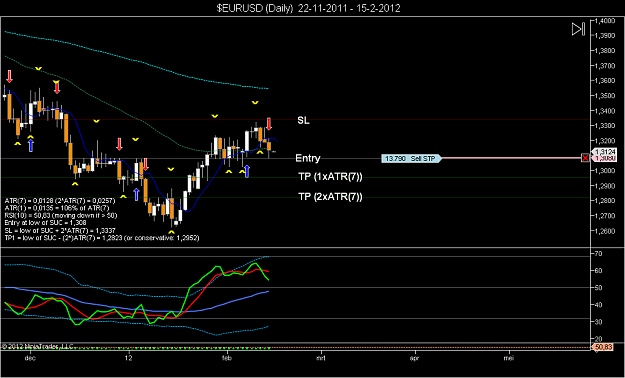Click the 'dec' date axis label
This screenshot has width=625, height=378.
[x=30, y=358]
